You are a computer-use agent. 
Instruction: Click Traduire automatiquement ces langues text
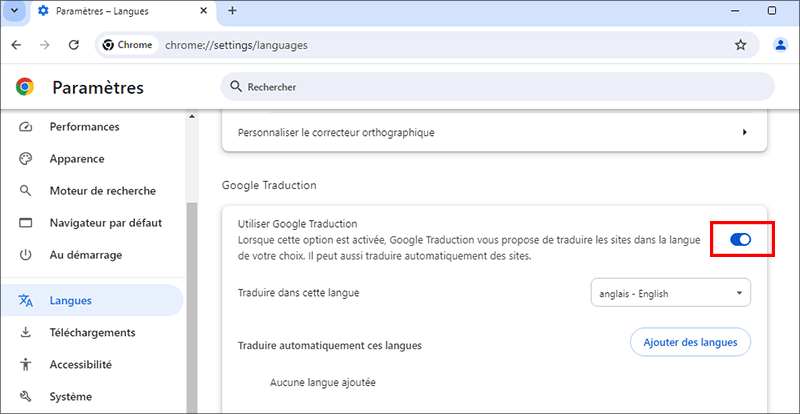(x=330, y=345)
